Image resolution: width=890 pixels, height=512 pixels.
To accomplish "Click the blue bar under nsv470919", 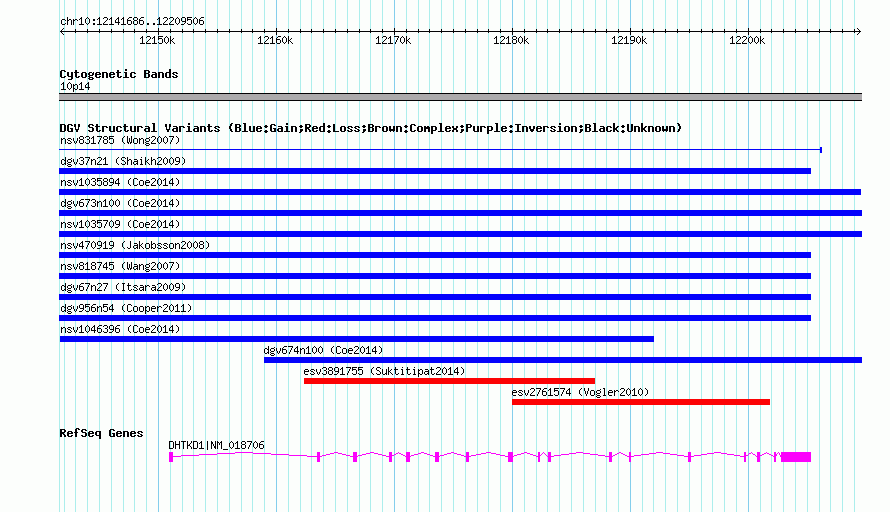I will [x=435, y=255].
